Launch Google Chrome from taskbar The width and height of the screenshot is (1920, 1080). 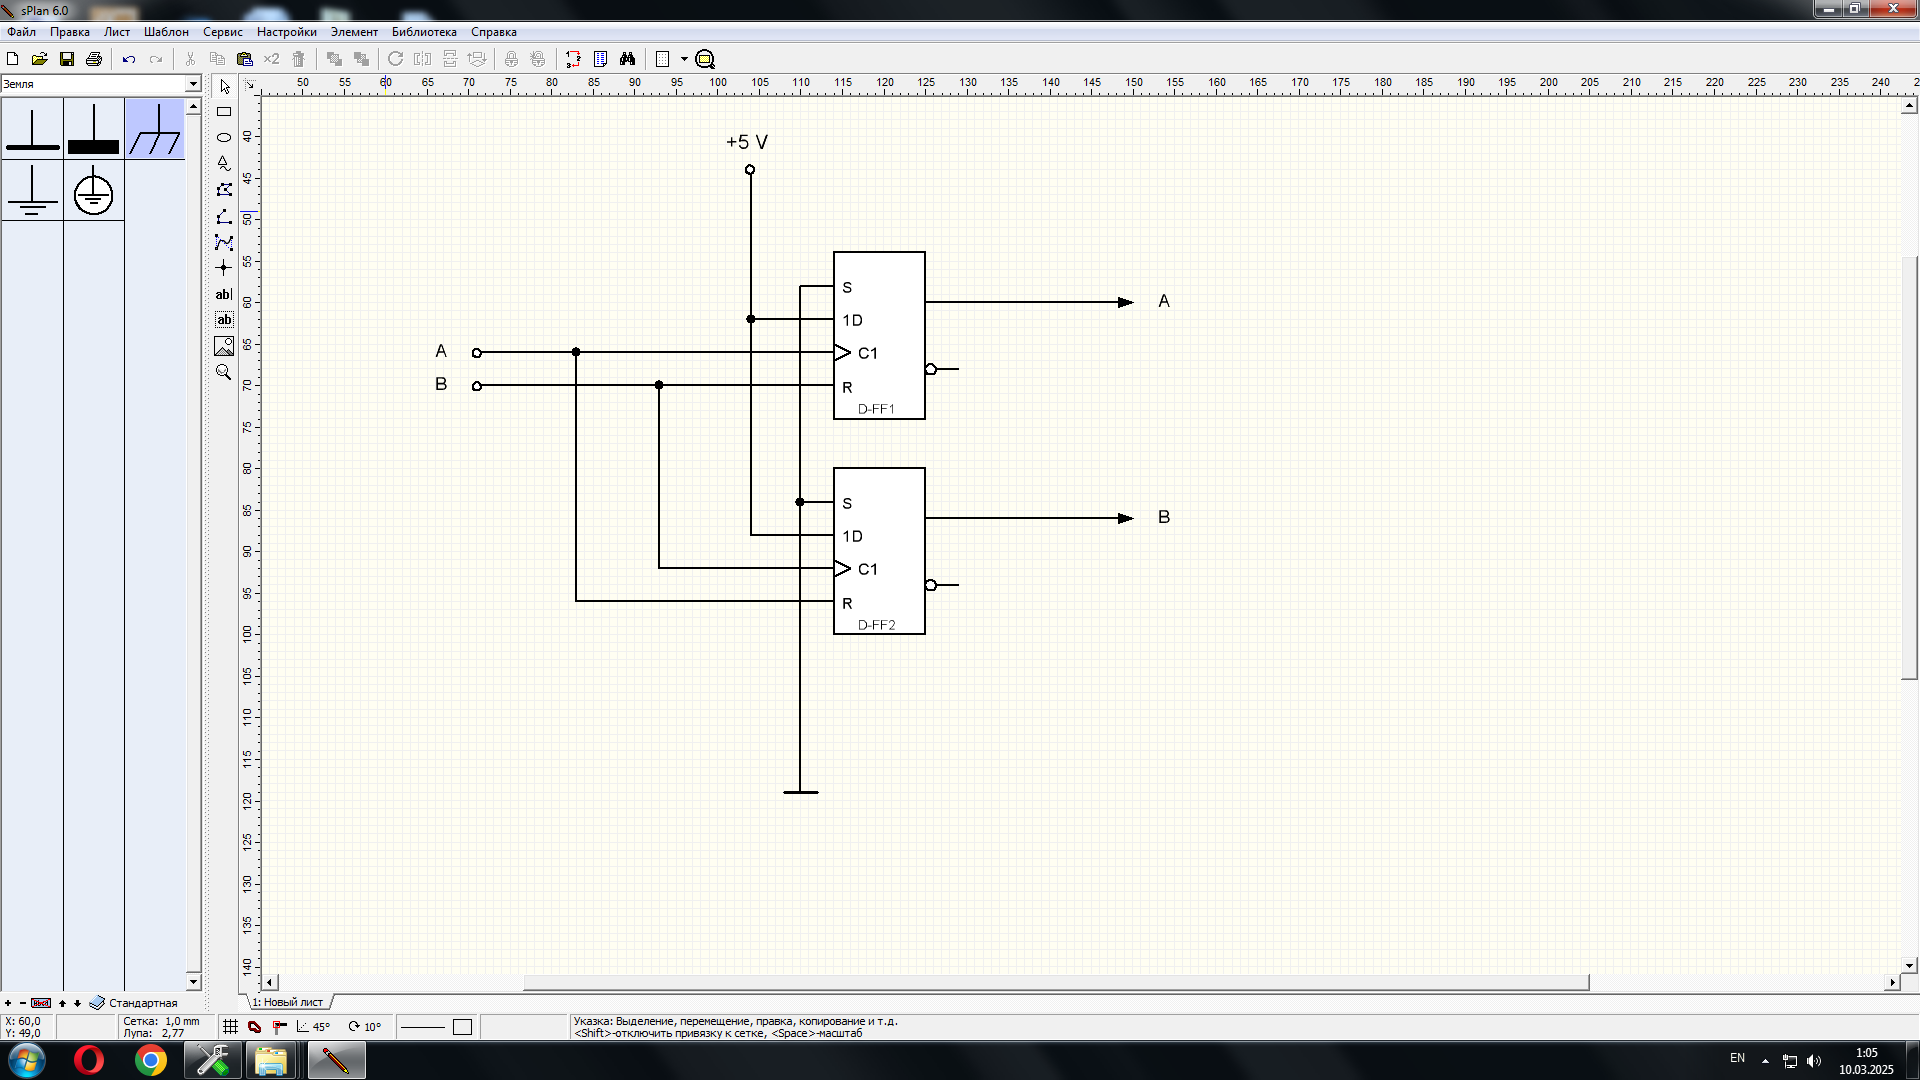coord(151,1060)
